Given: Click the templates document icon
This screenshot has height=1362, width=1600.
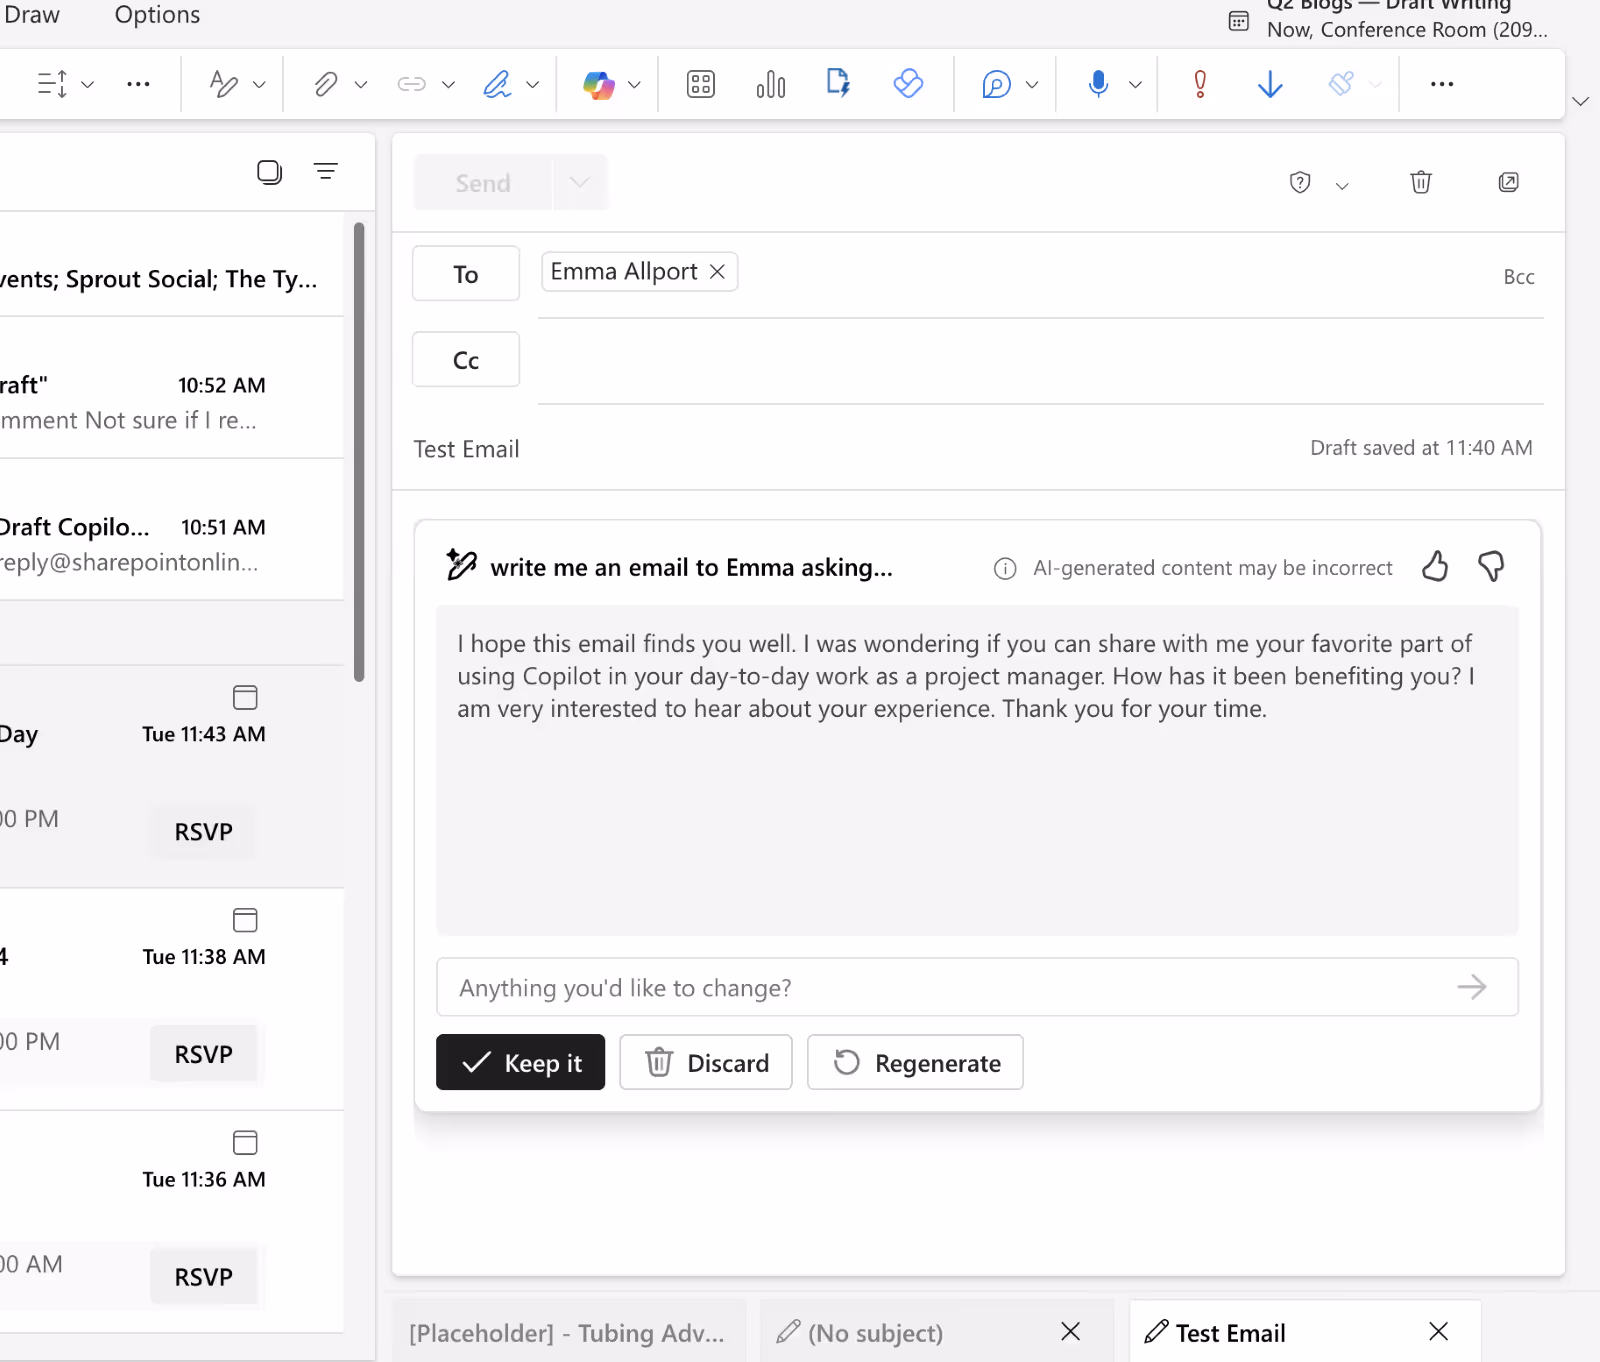Looking at the screenshot, I should pyautogui.click(x=838, y=83).
